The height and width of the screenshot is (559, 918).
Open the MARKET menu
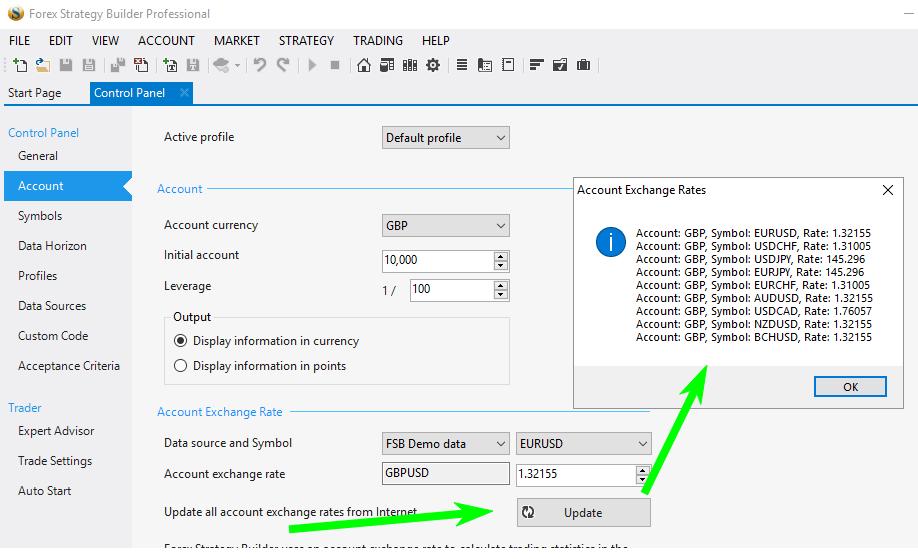coord(237,40)
